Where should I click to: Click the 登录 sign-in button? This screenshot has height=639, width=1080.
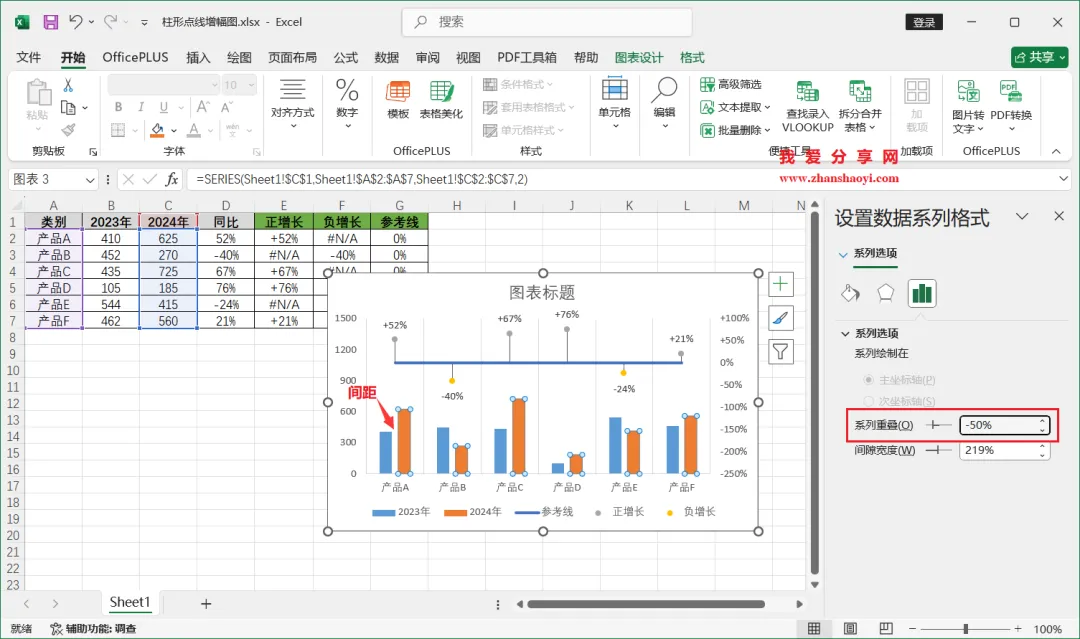point(924,22)
